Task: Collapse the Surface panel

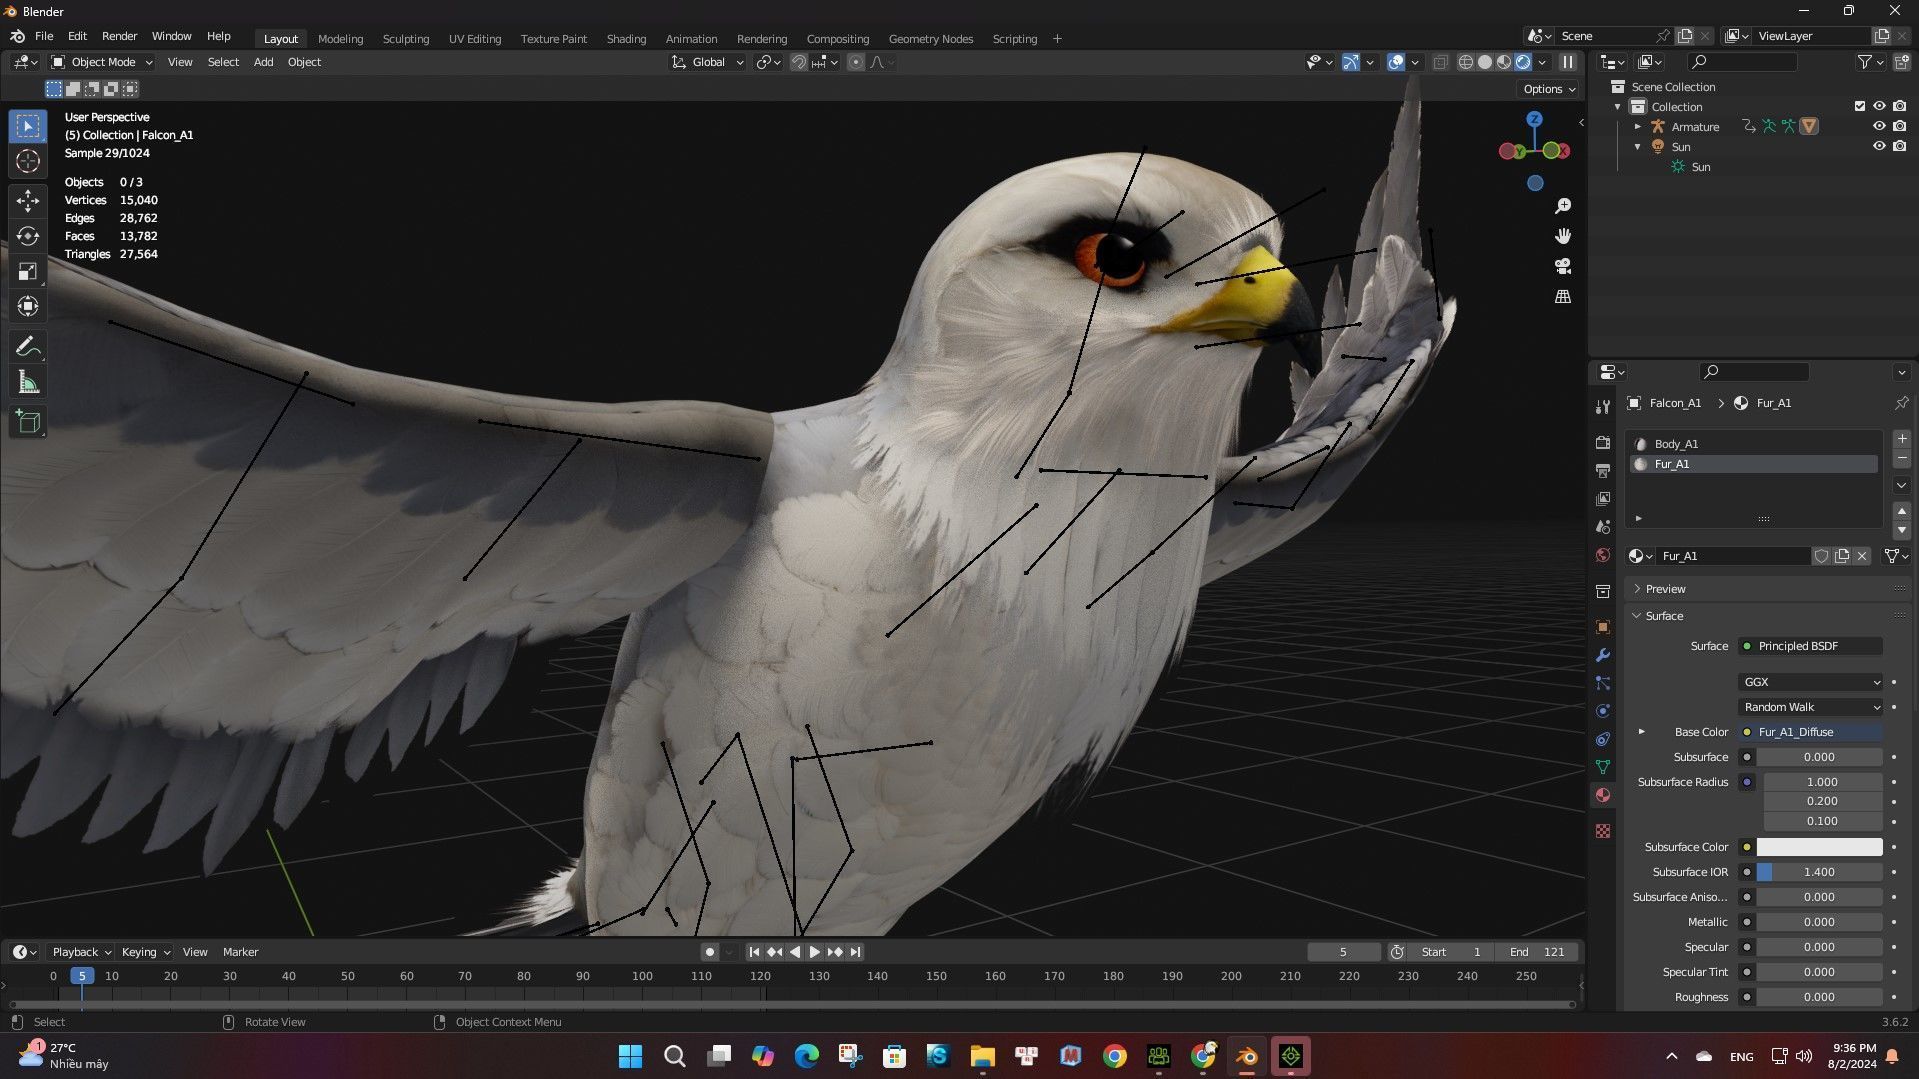Action: point(1664,616)
